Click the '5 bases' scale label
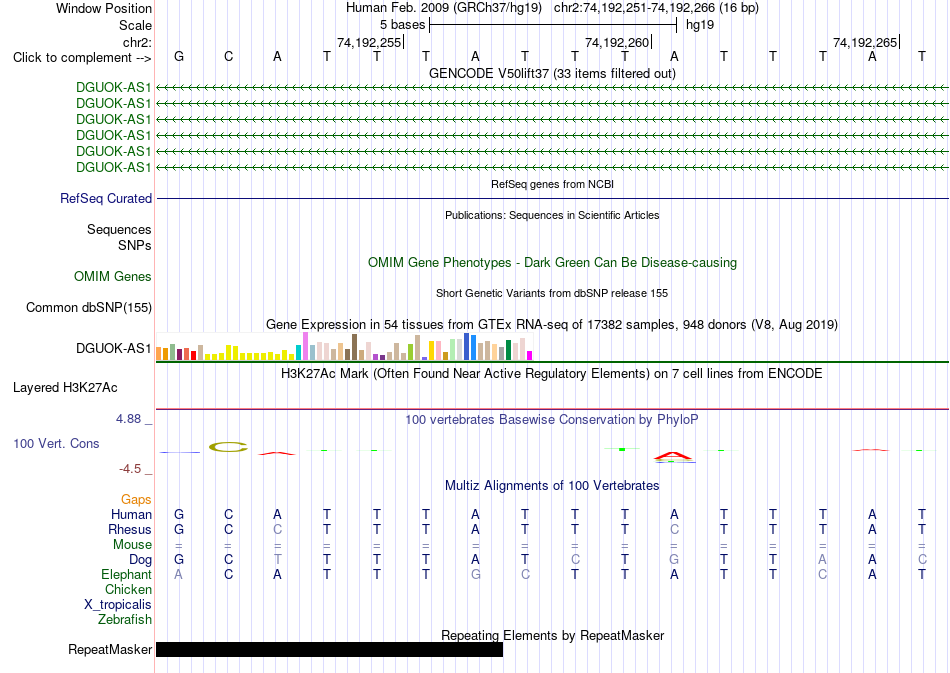Viewport: 950px width, 673px height. pyautogui.click(x=402, y=25)
